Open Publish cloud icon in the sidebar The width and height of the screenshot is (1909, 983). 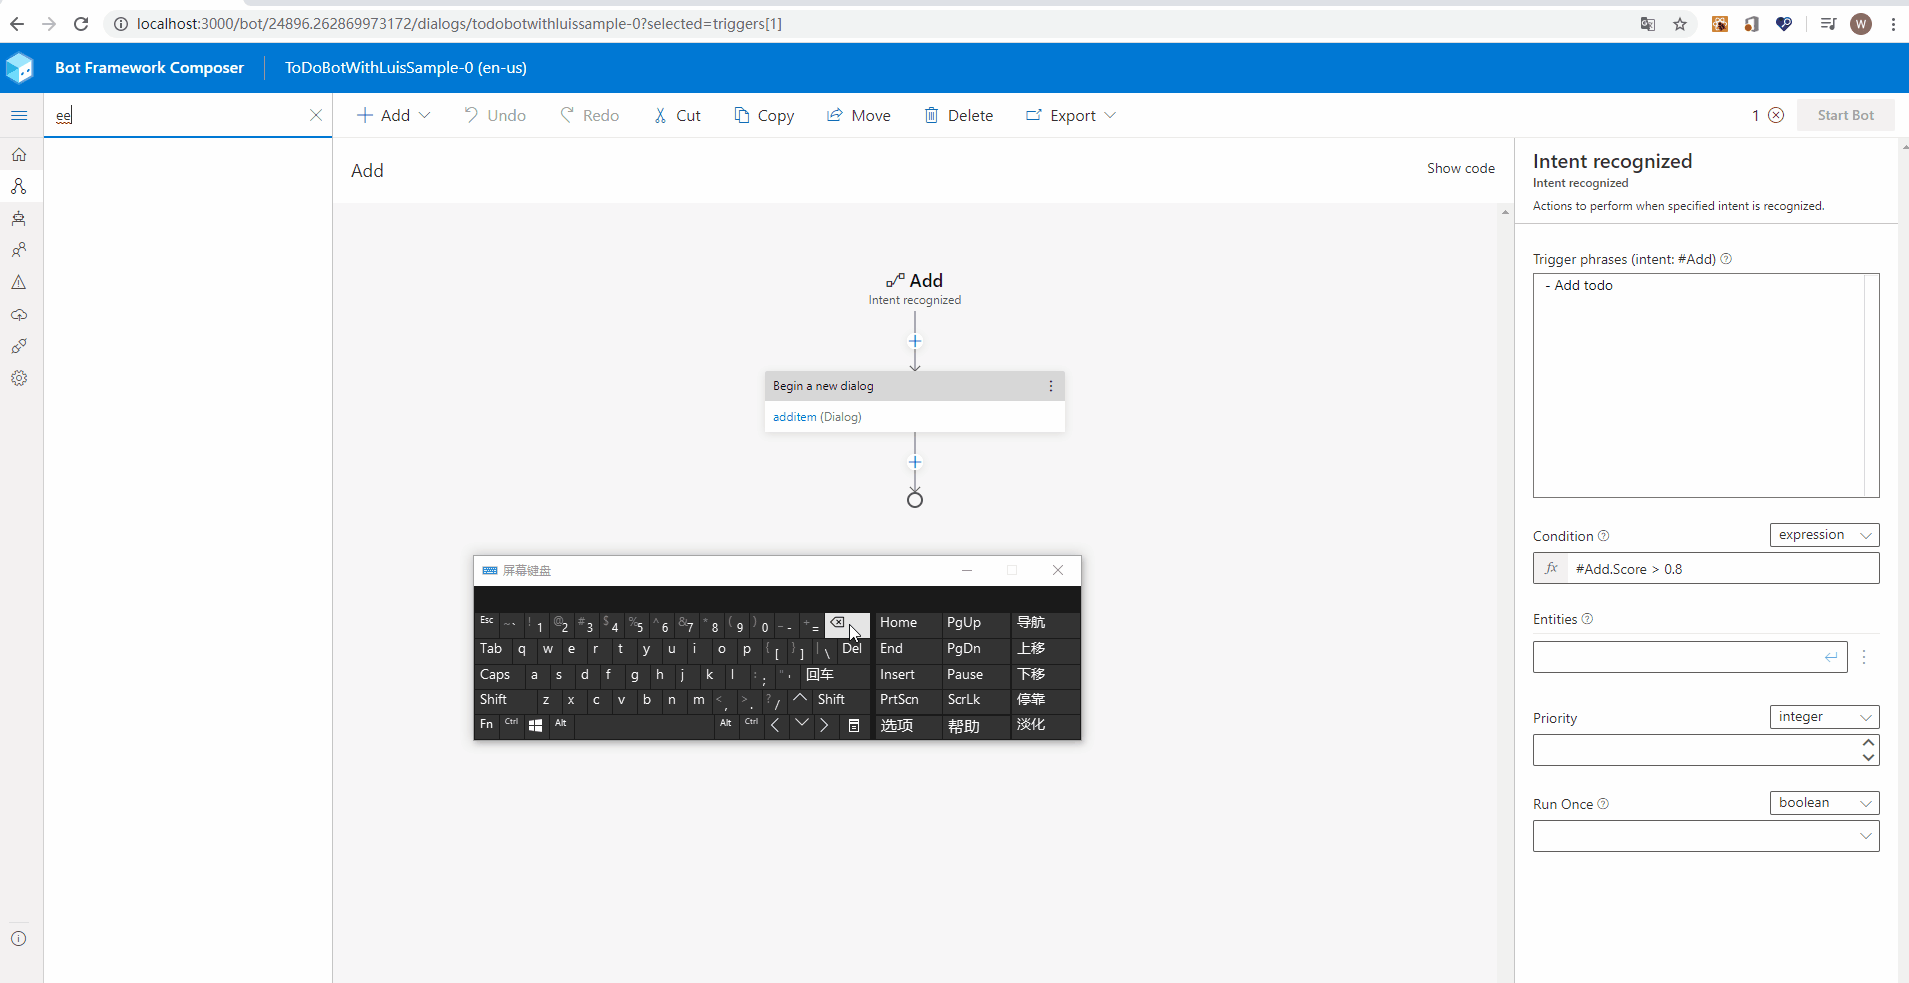click(x=19, y=315)
